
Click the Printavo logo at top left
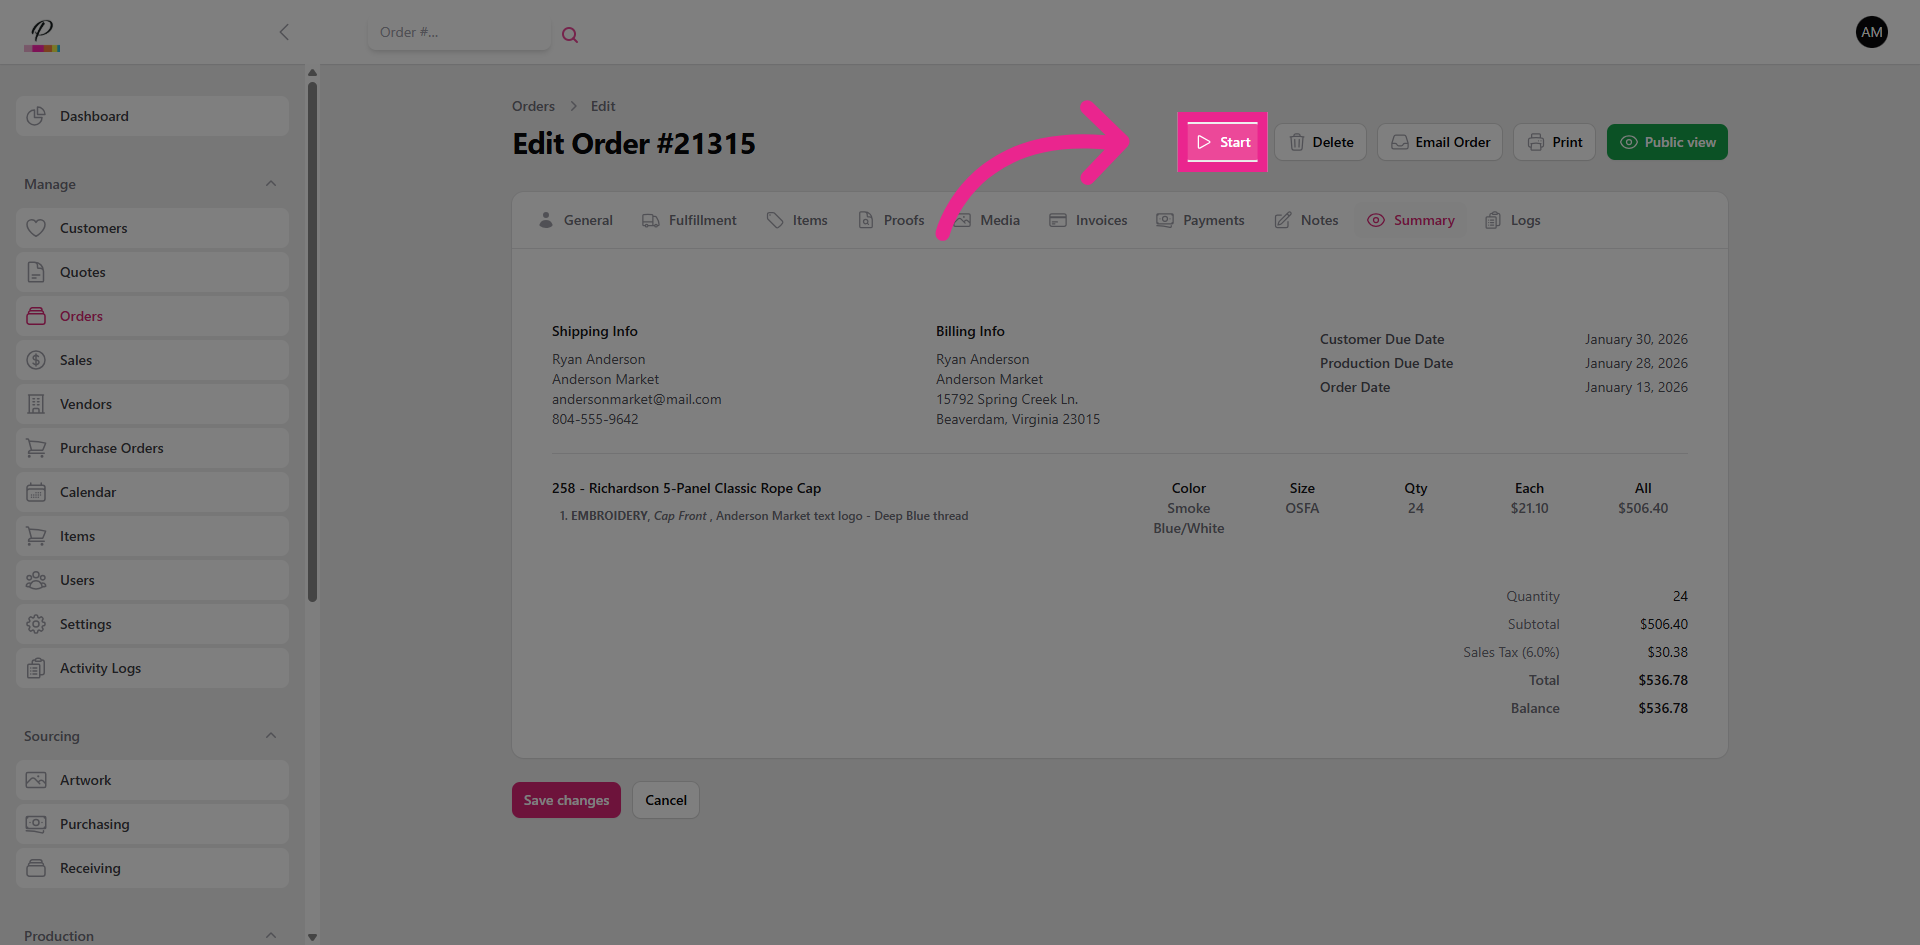pos(42,34)
